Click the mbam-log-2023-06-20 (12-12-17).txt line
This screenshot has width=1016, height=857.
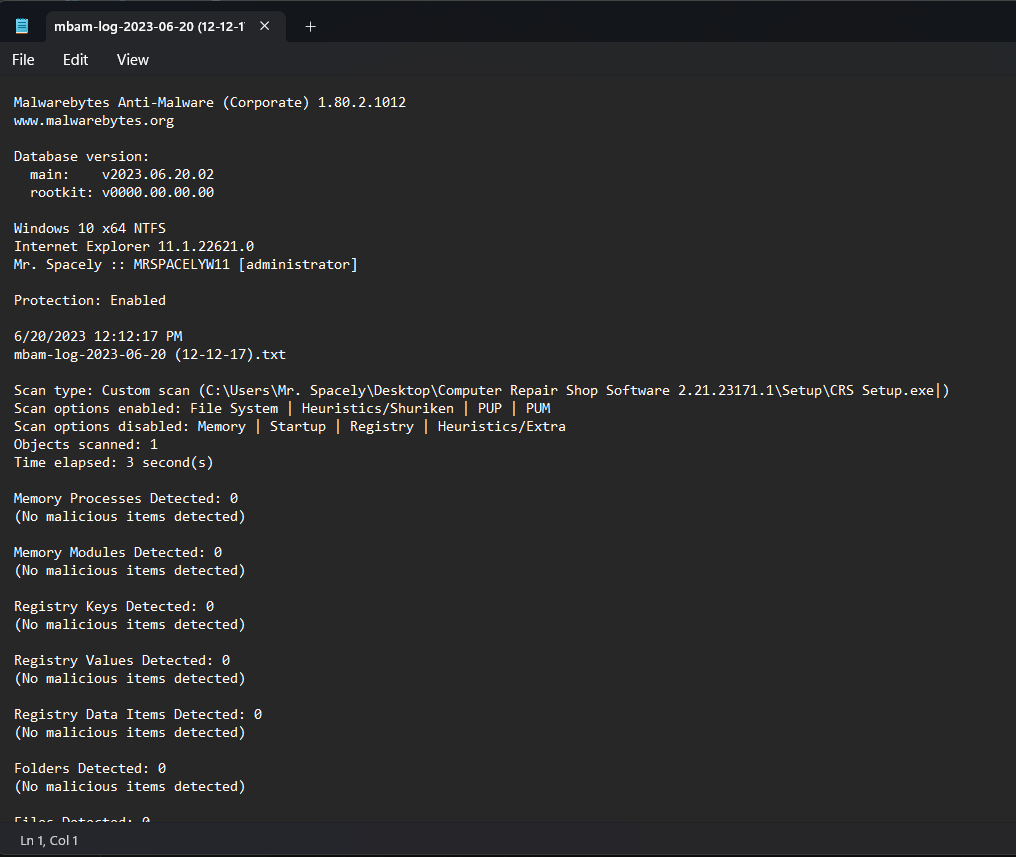click(x=150, y=354)
